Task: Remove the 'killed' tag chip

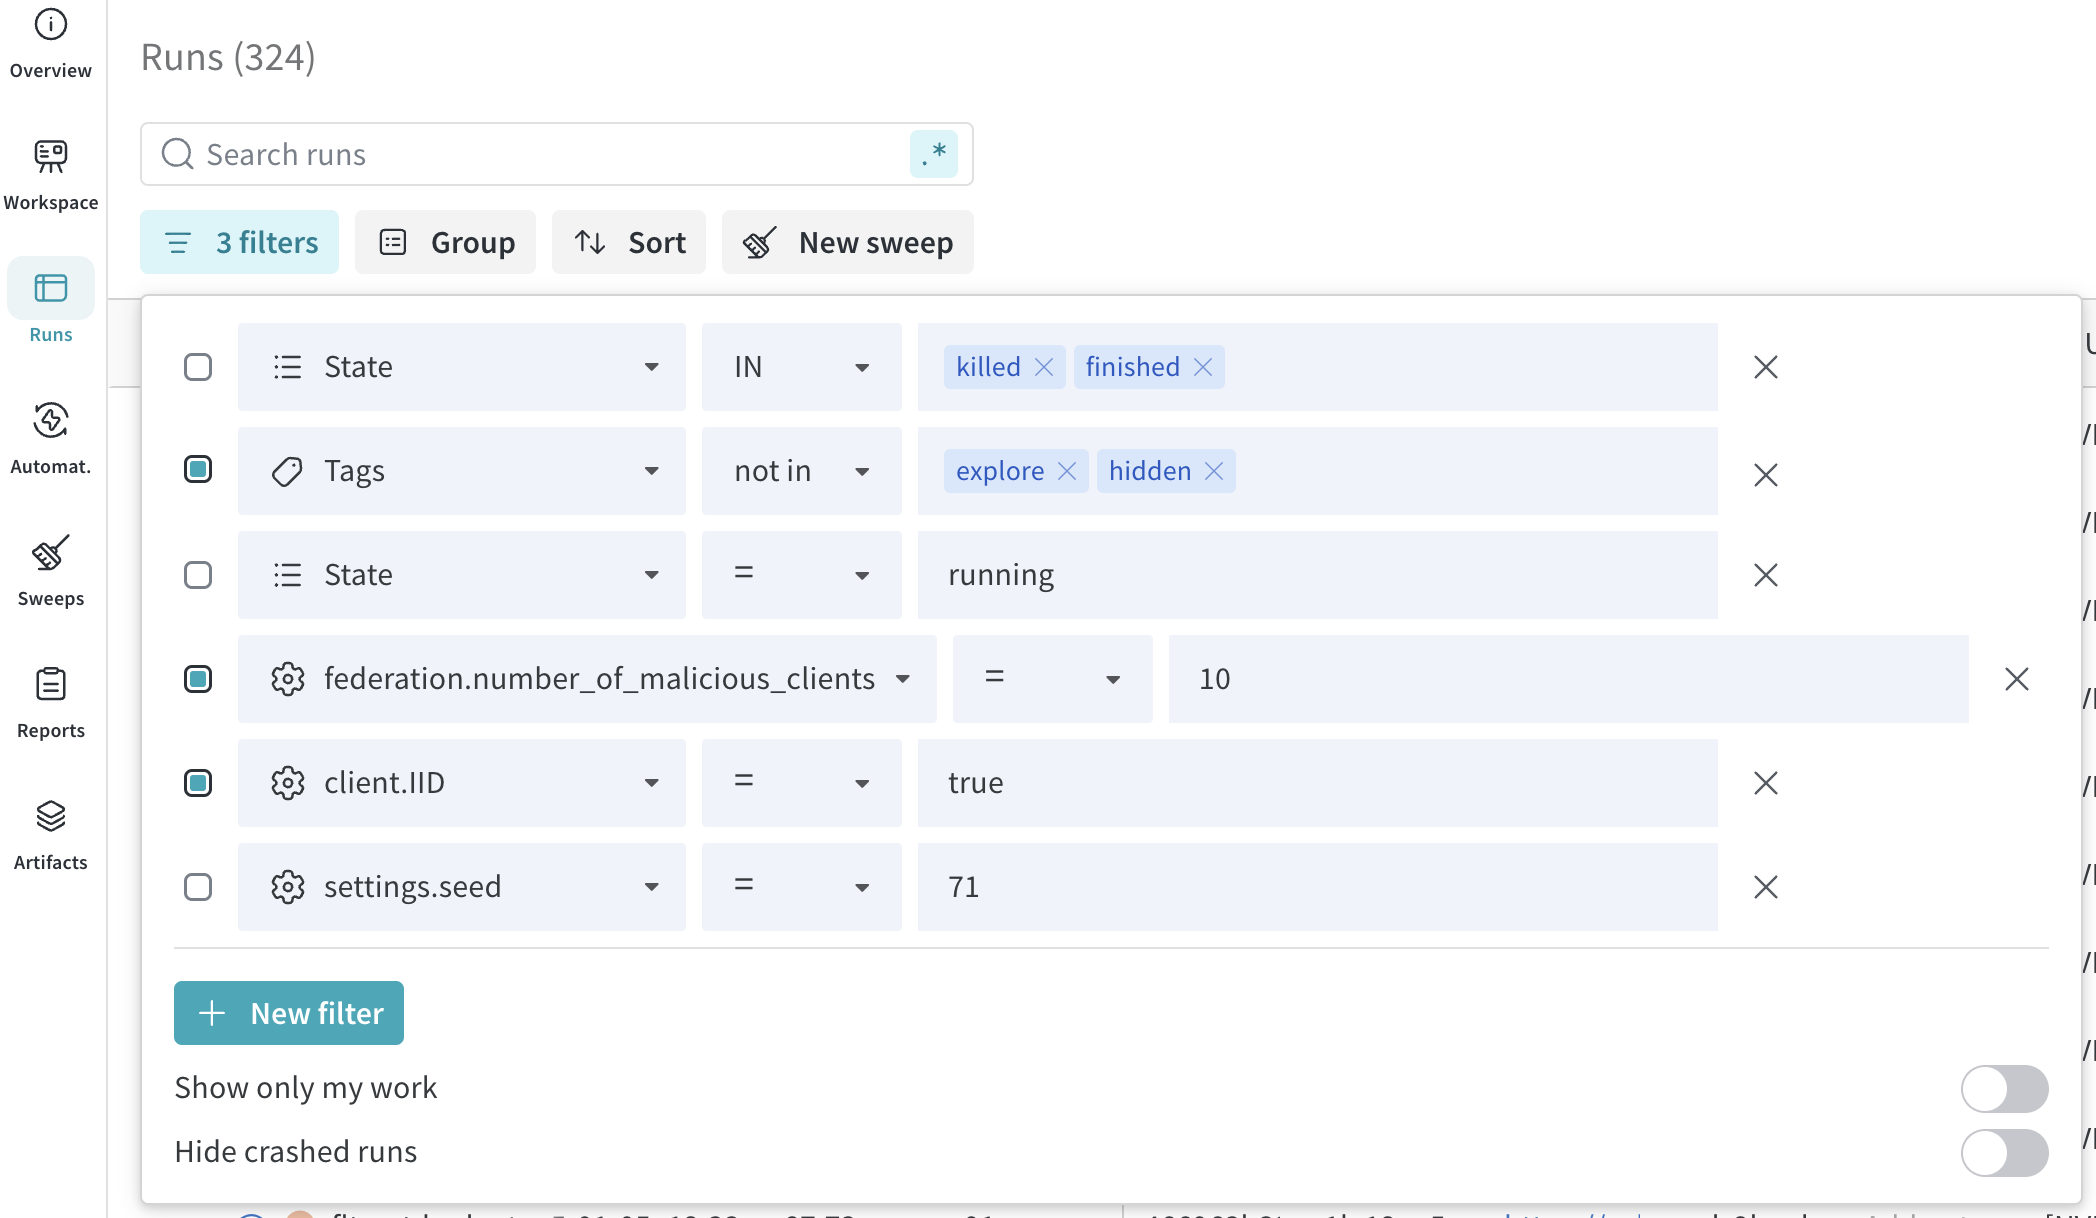Action: tap(1044, 367)
